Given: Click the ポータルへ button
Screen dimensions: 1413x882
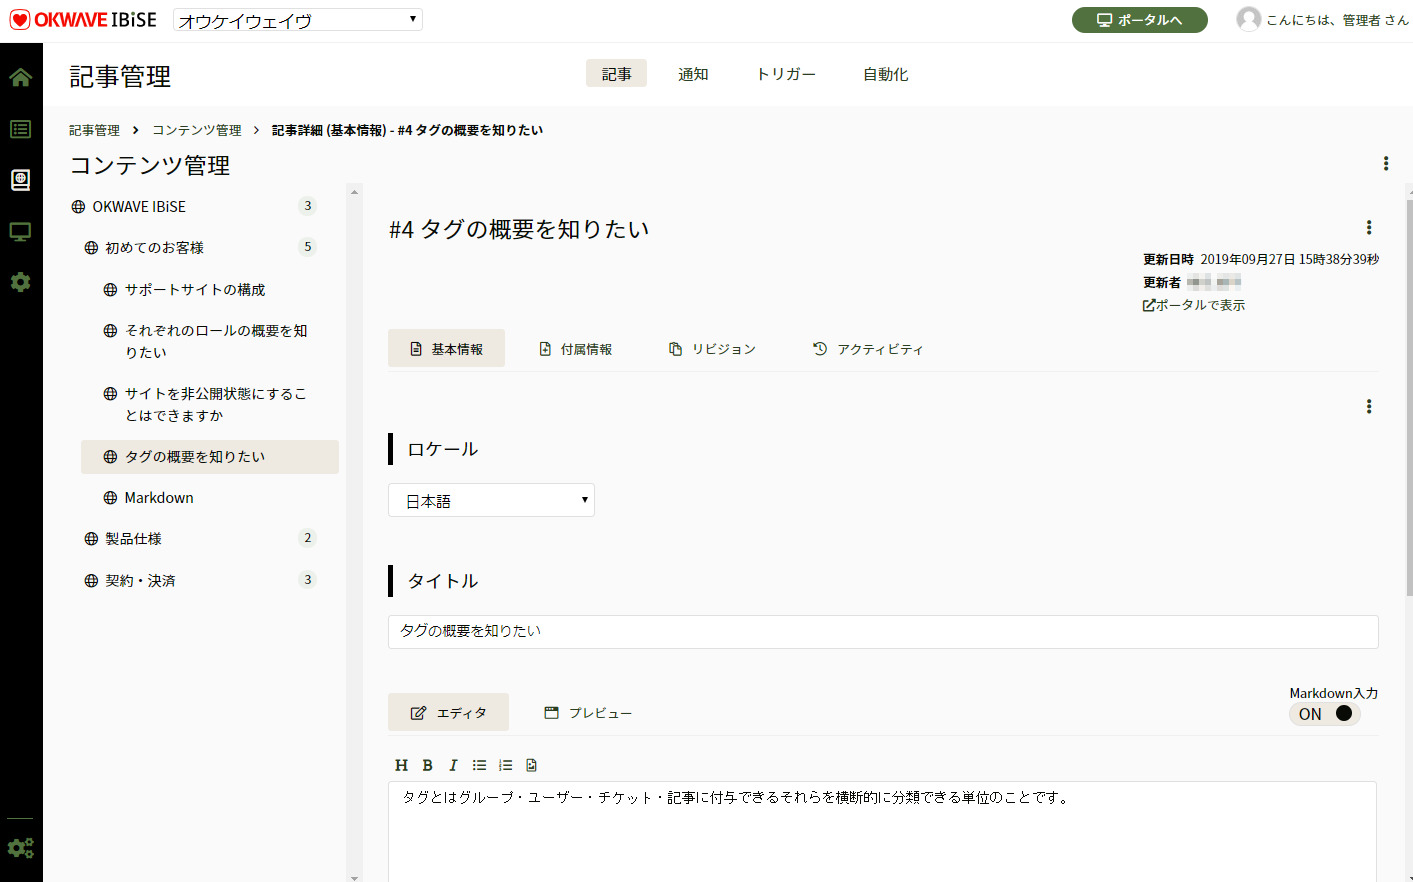Looking at the screenshot, I should pos(1139,19).
